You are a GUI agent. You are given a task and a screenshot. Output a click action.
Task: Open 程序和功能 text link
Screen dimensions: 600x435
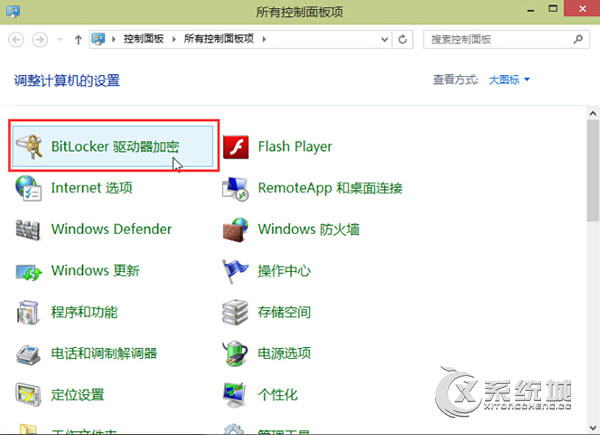coord(84,312)
